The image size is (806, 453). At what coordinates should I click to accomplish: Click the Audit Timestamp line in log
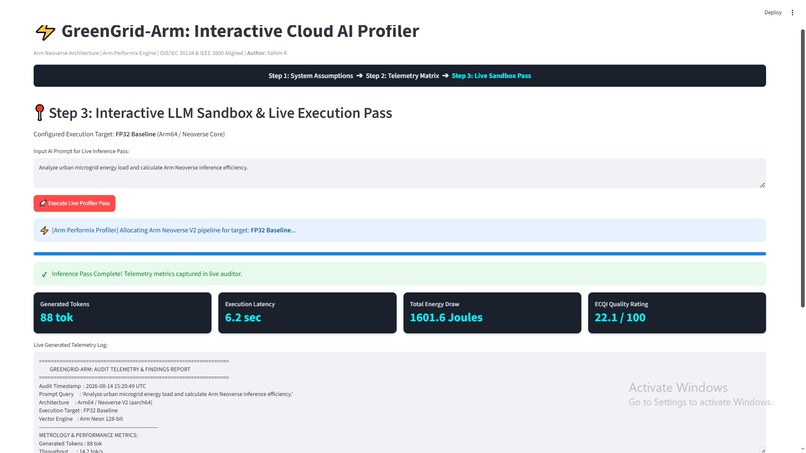[93, 386]
